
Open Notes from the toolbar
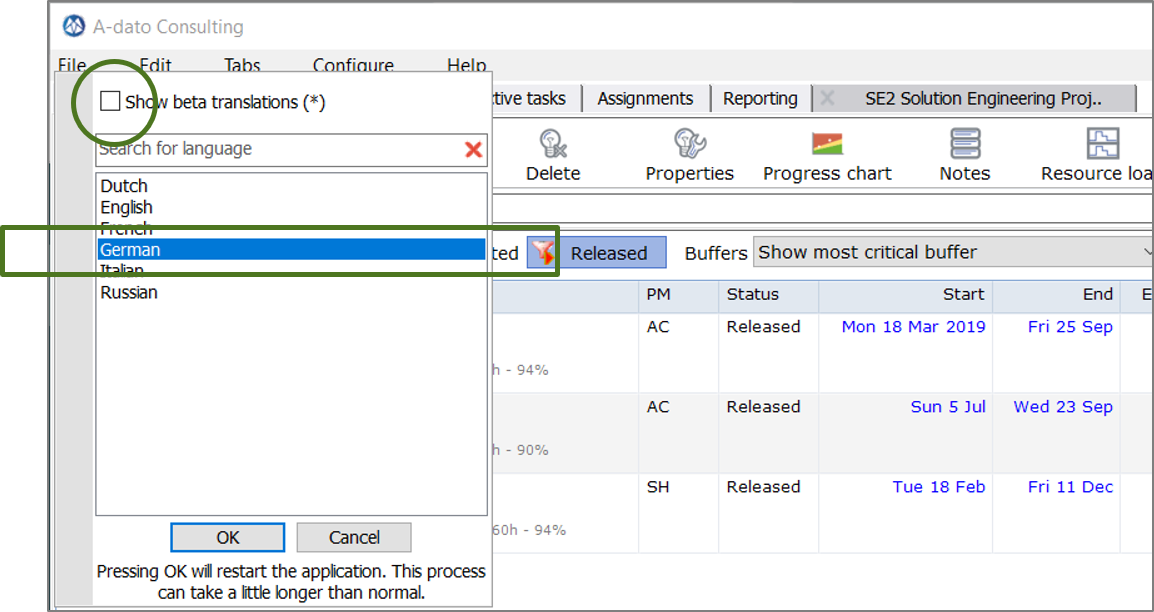(x=964, y=155)
